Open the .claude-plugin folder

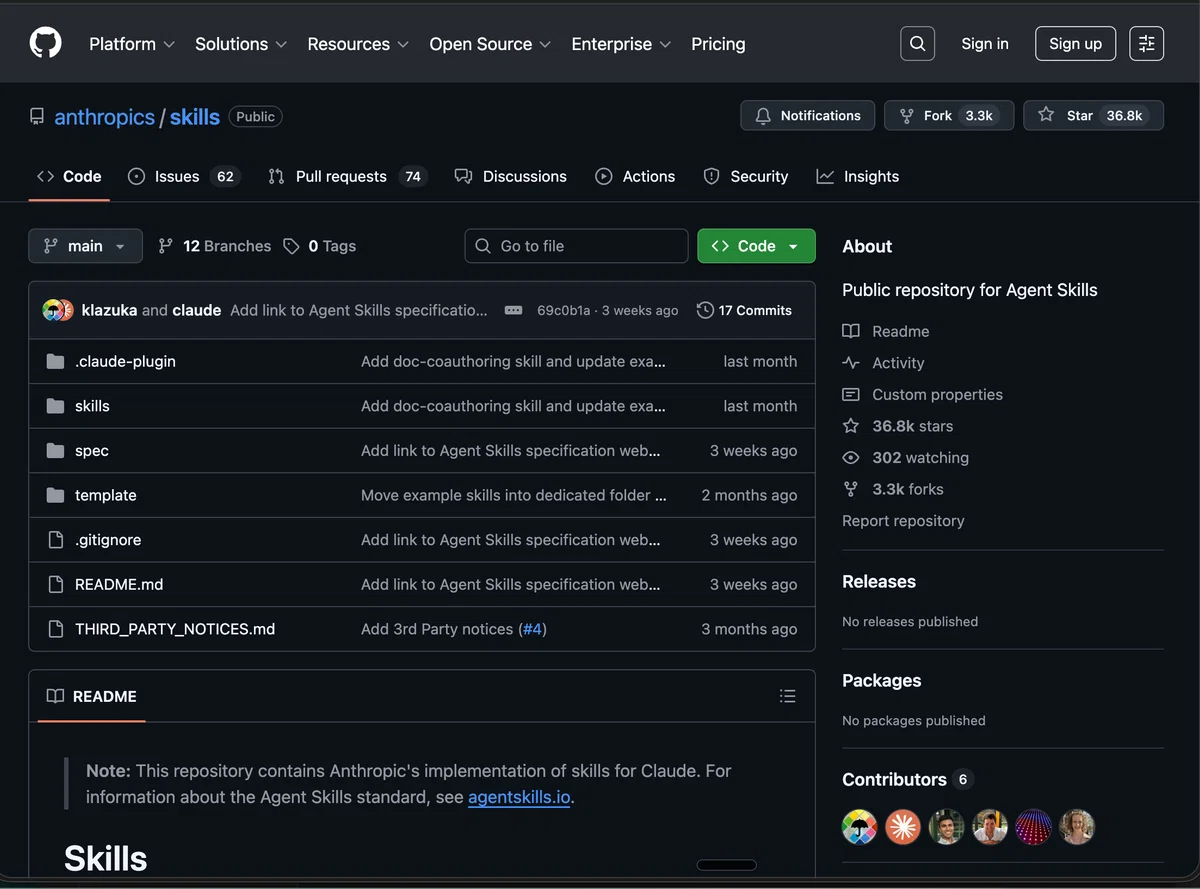(125, 361)
